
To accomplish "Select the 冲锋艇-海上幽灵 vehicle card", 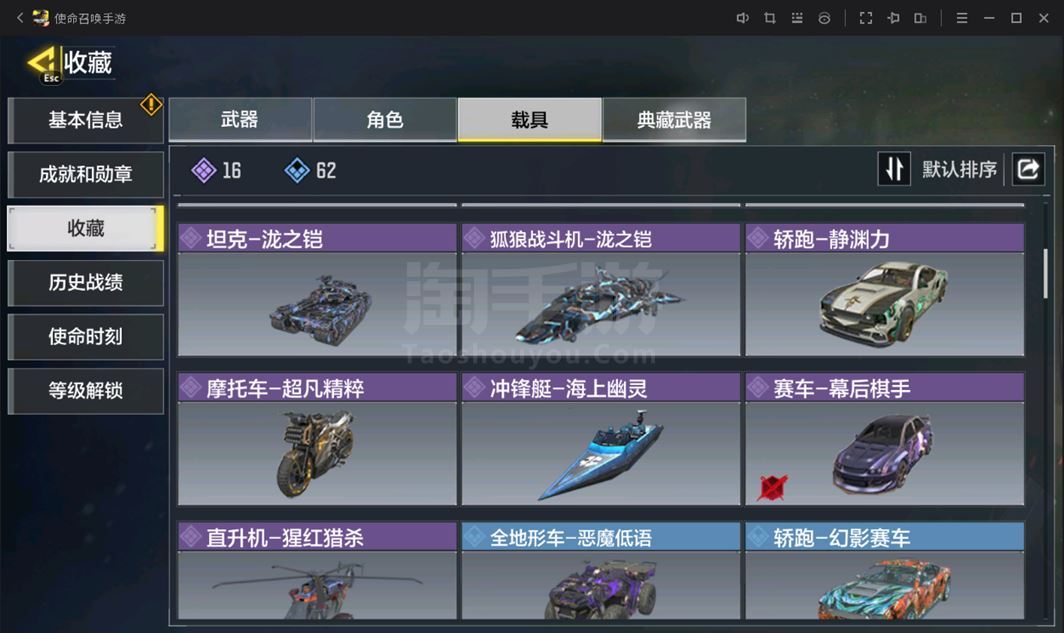I will click(x=601, y=439).
